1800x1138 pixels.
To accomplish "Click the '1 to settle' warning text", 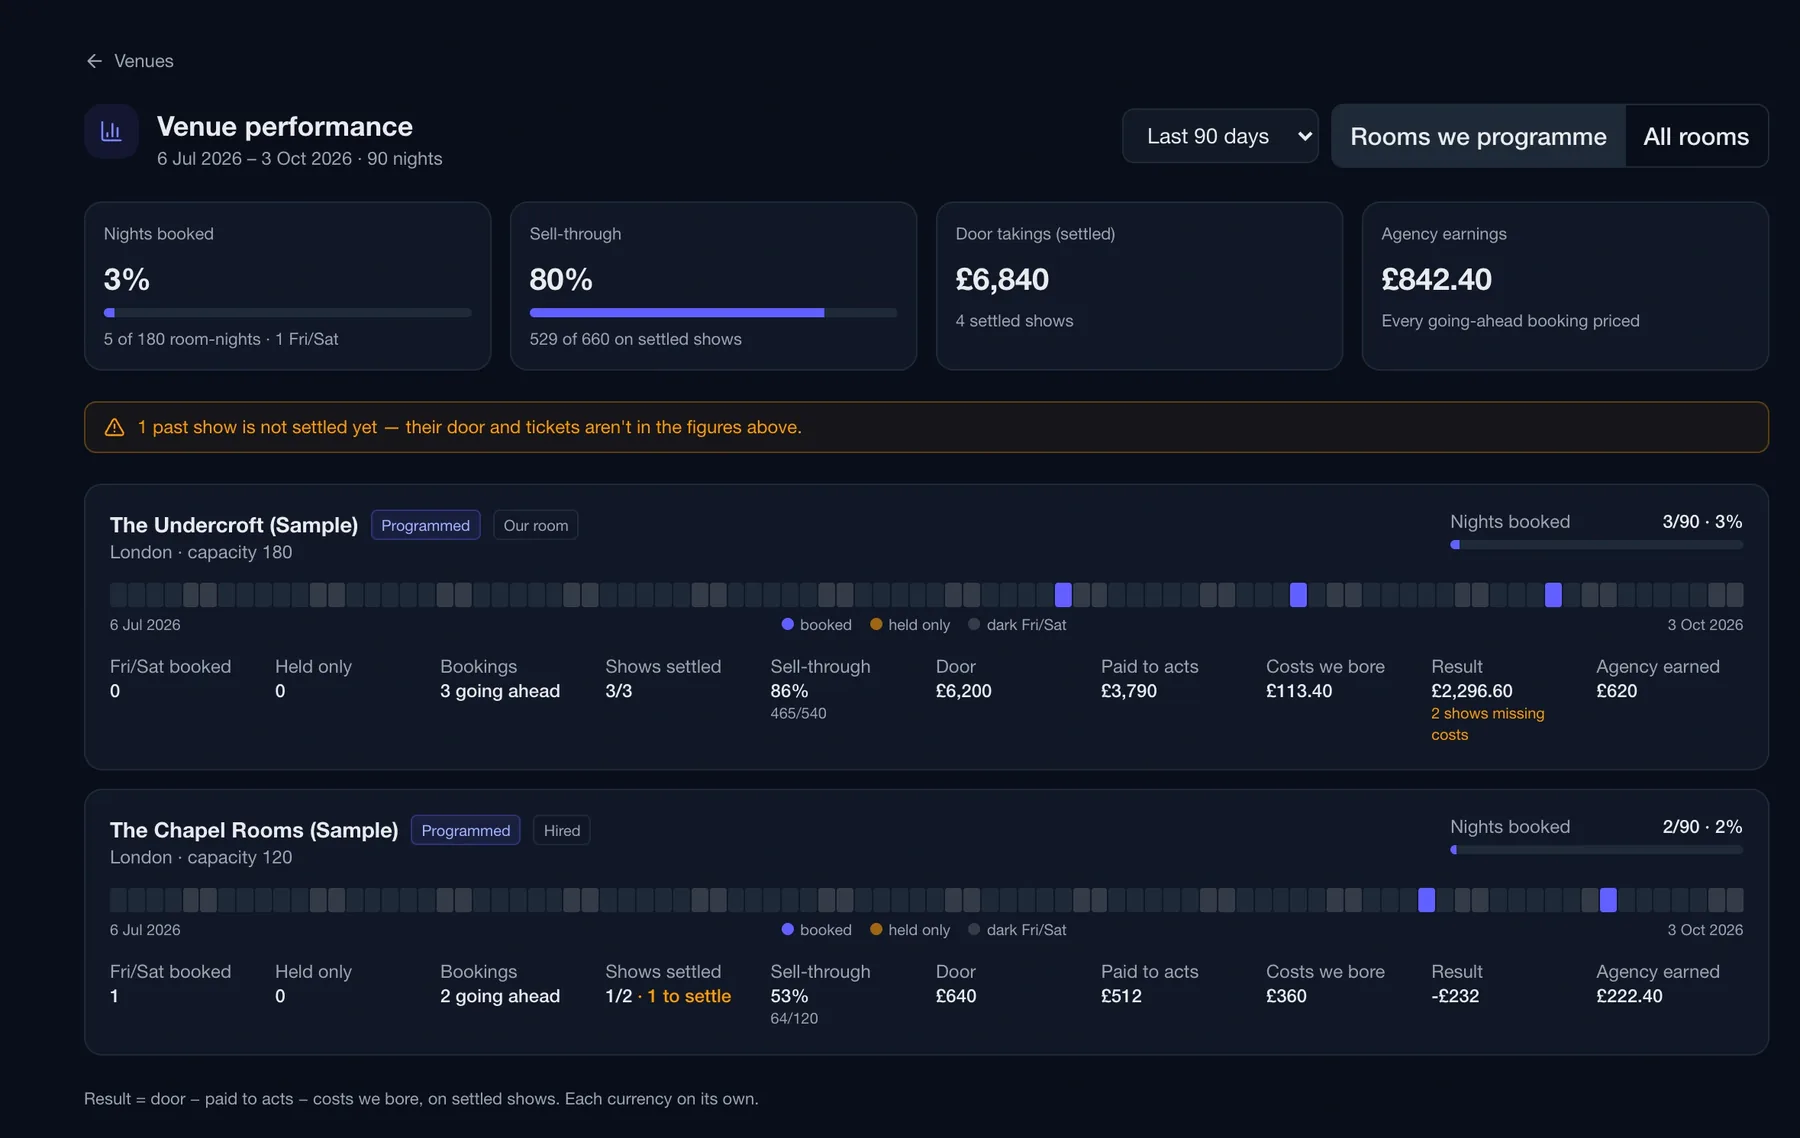I will 689,996.
